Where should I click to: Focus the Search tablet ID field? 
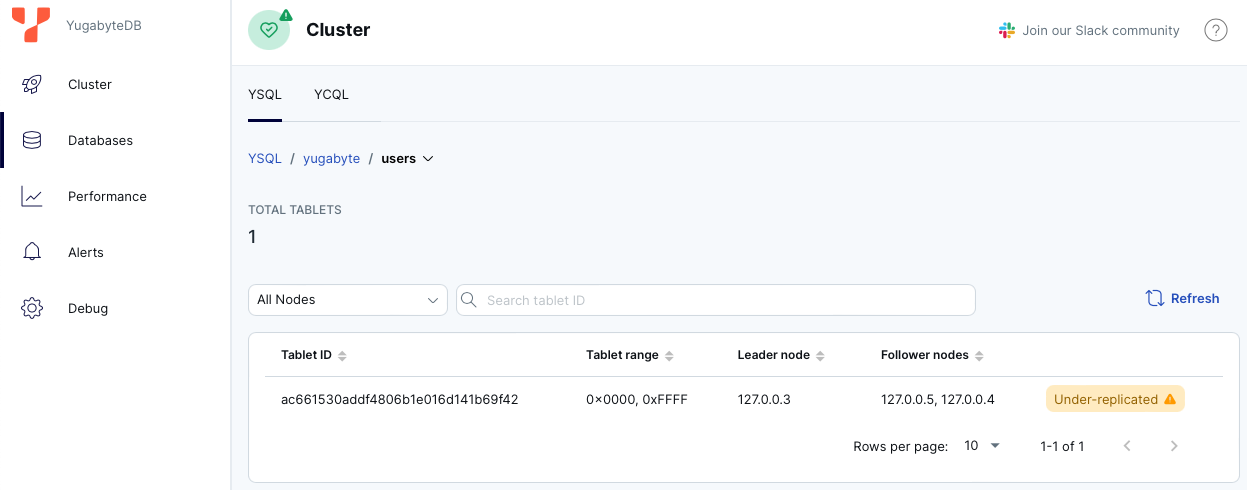(x=725, y=300)
